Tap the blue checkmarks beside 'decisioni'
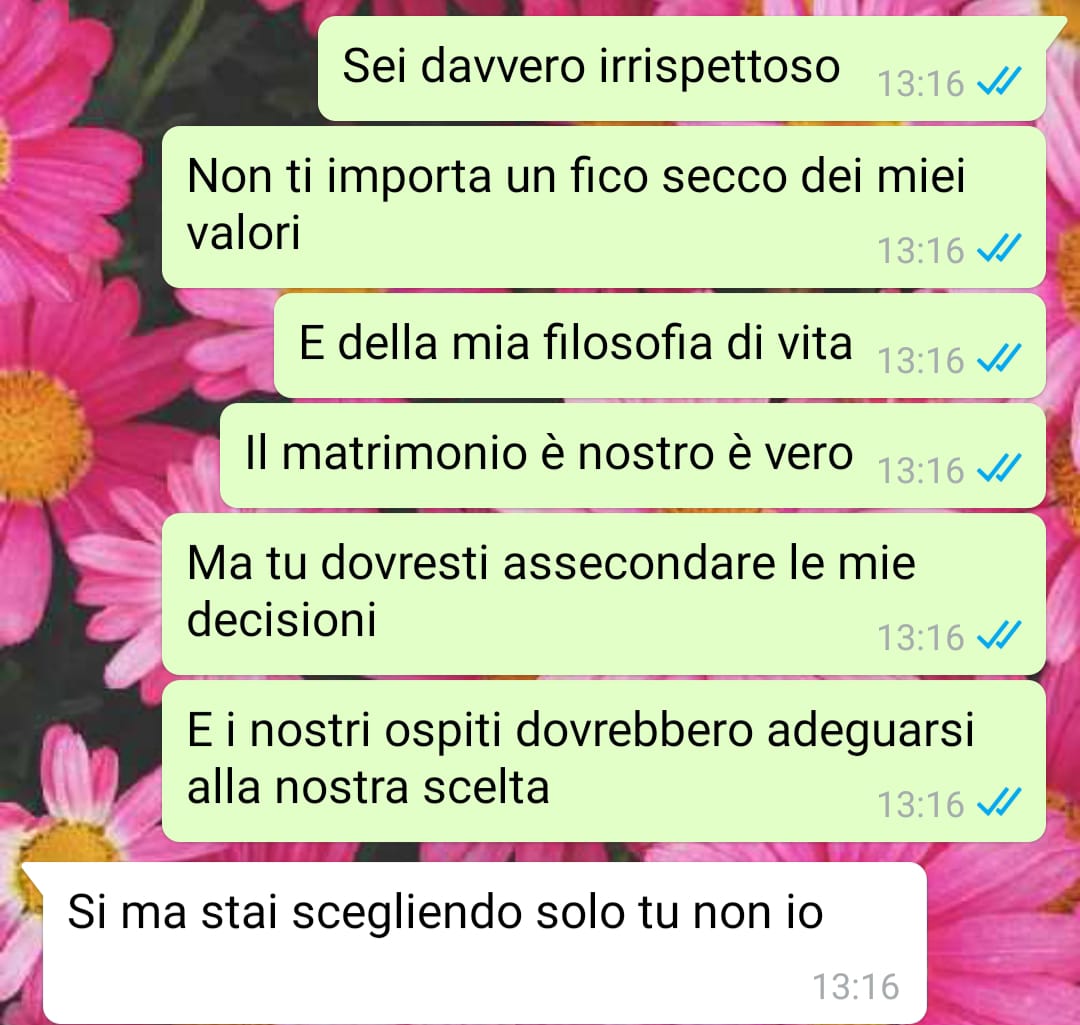Screen dimensions: 1080x1025 click(x=999, y=636)
